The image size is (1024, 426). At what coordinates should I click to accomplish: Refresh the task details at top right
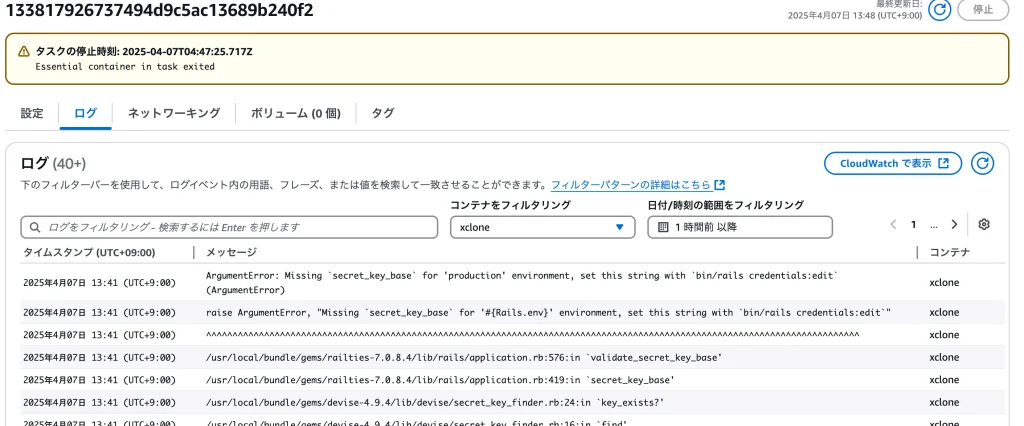939,10
